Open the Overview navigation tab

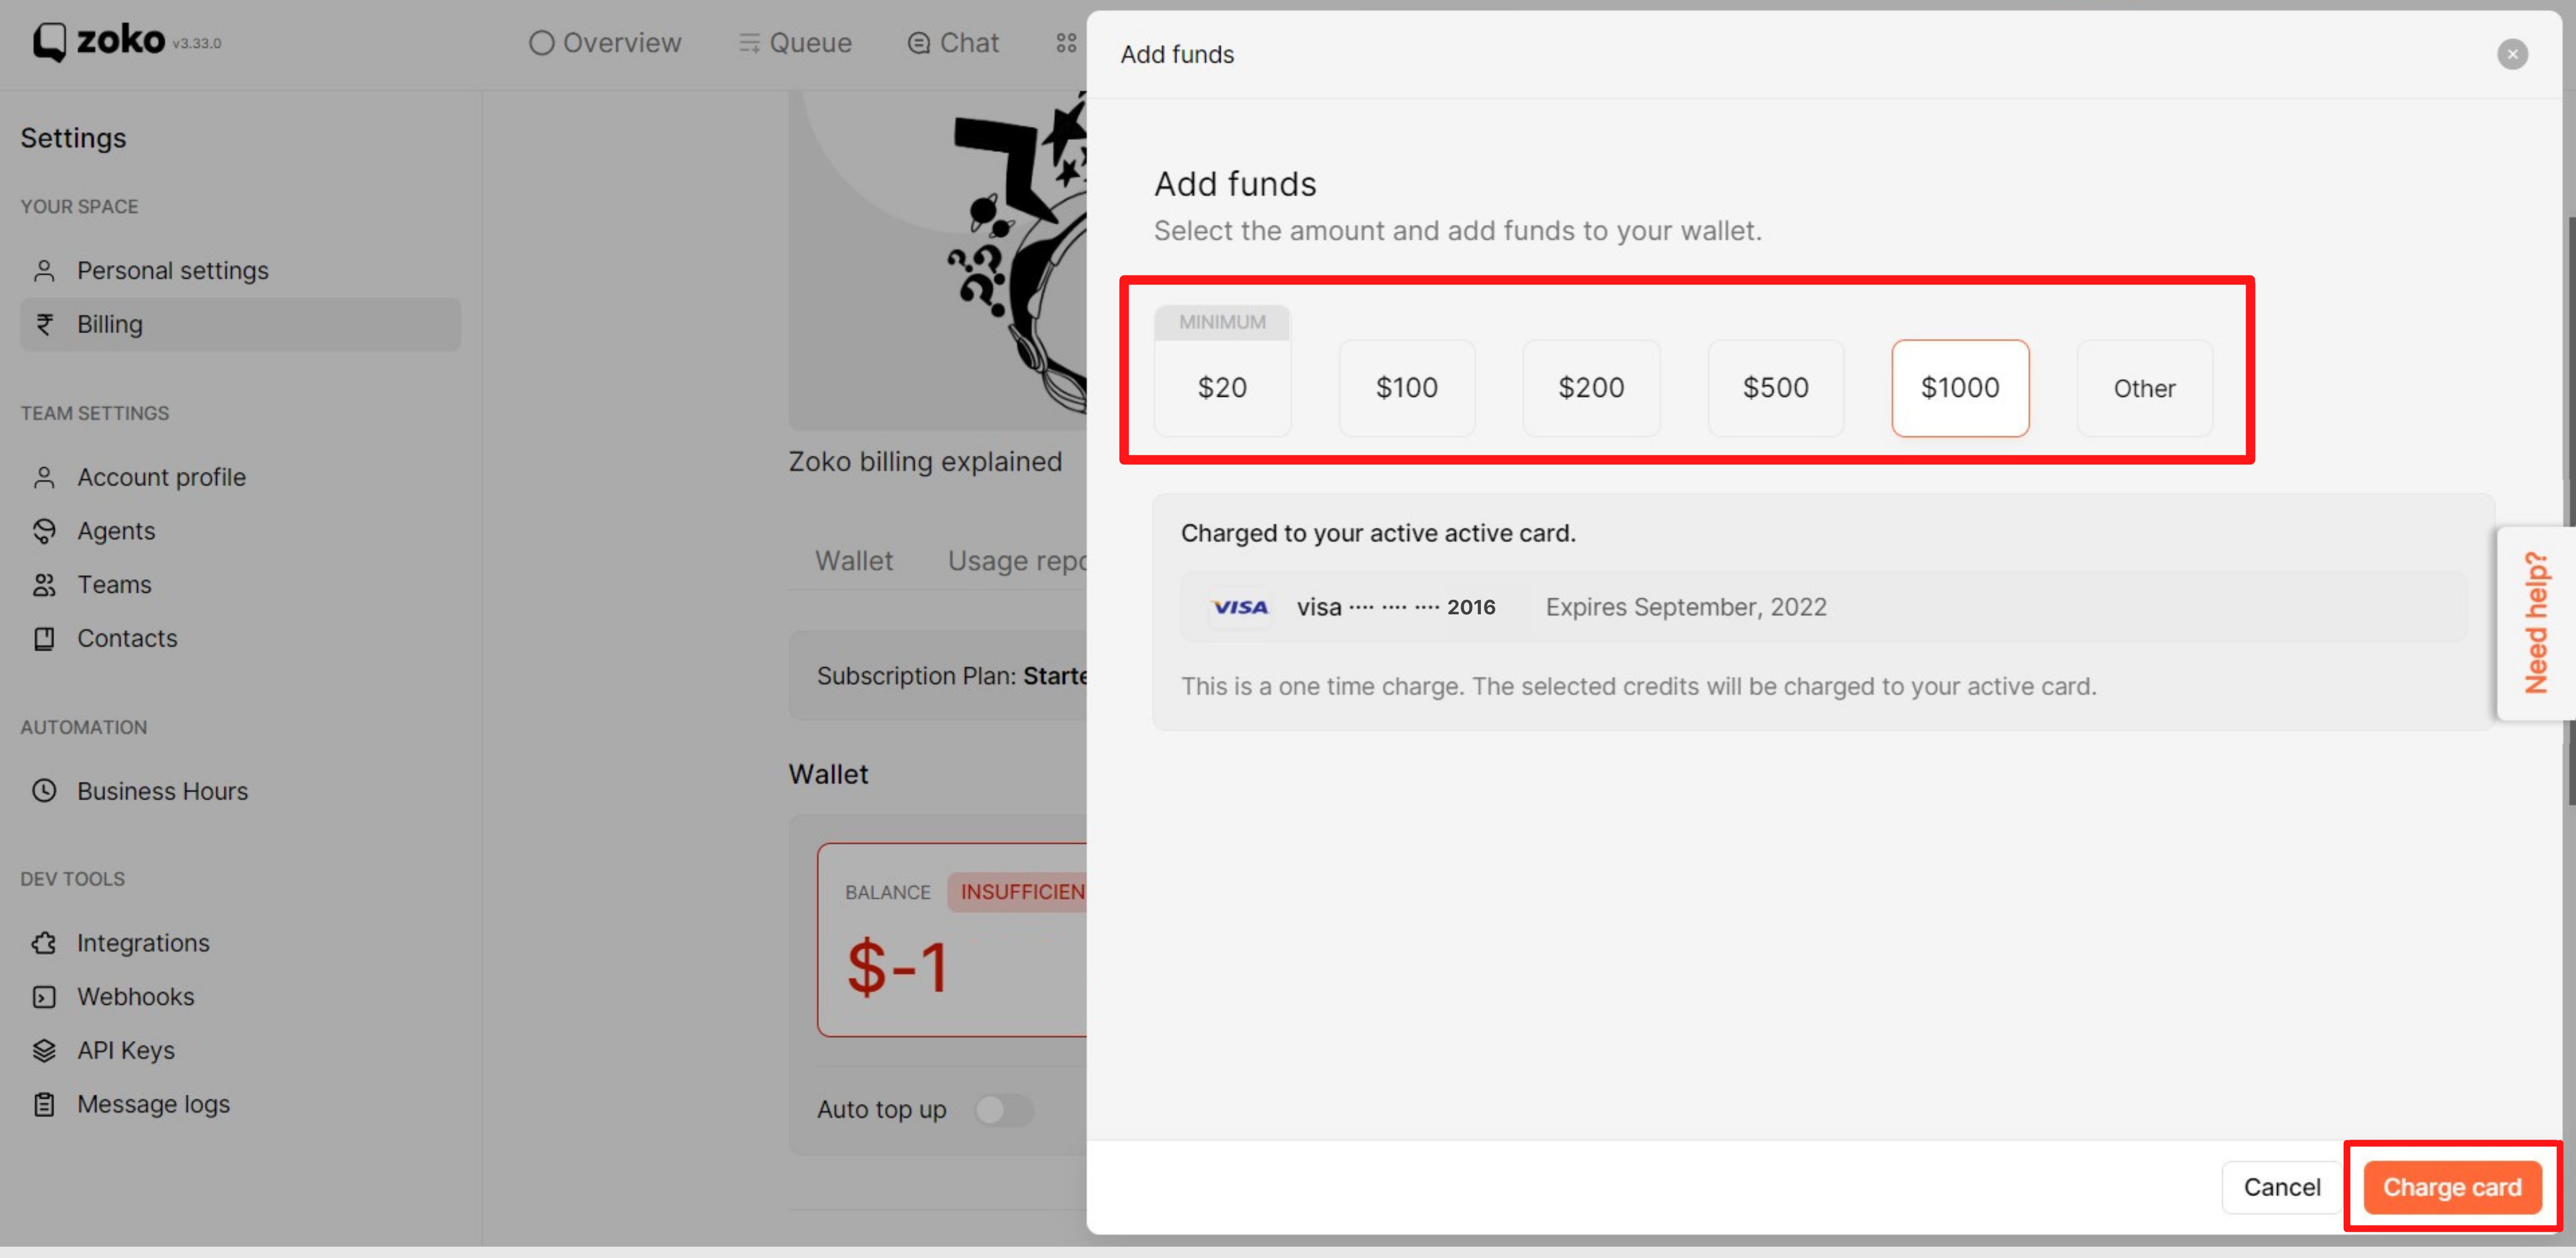[605, 43]
